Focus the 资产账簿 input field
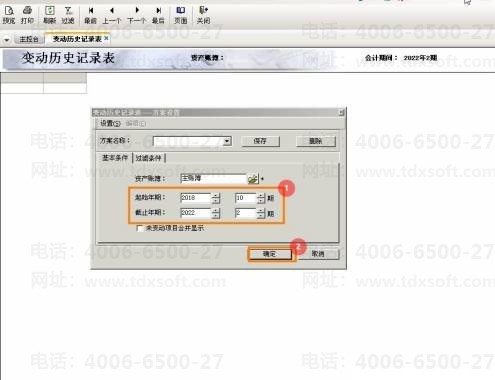Image resolution: width=495 pixels, height=380 pixels. point(213,179)
